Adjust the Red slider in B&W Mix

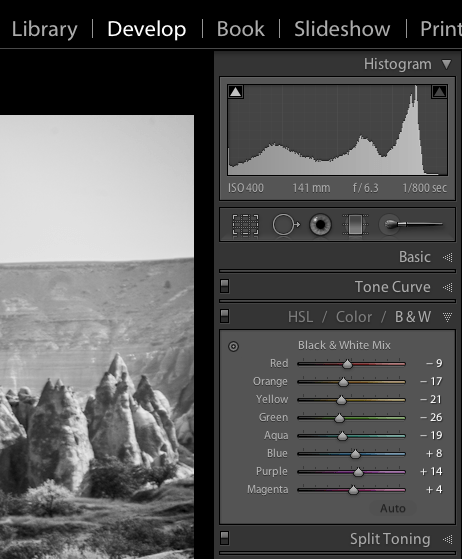coord(347,364)
